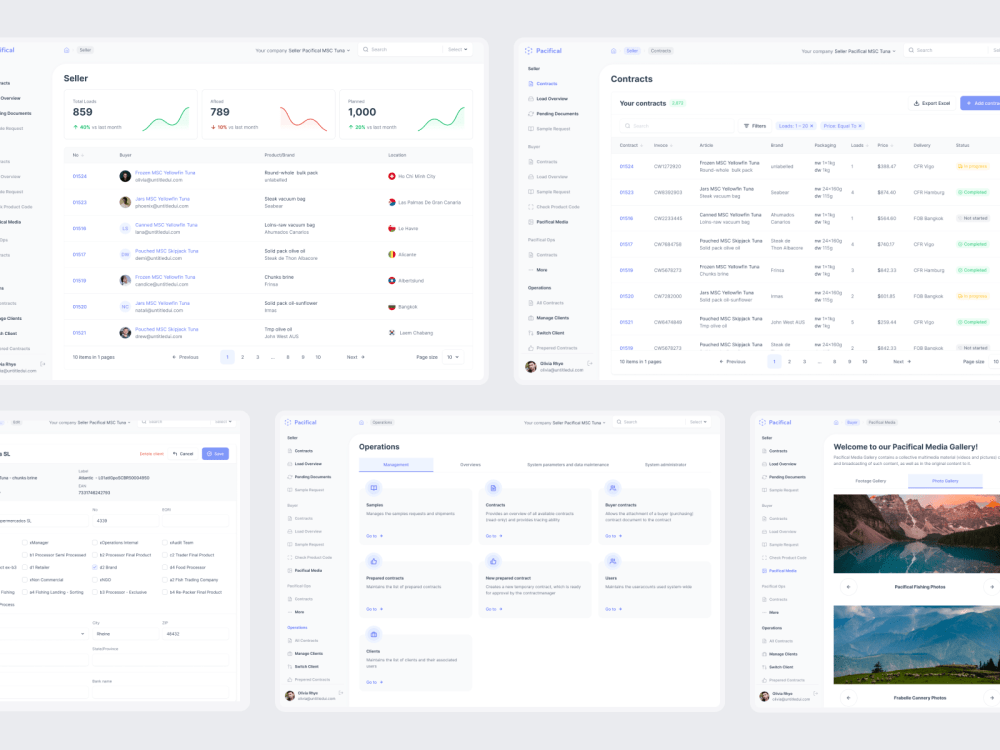Viewport: 1000px width, 750px height.
Task: Click logout icon beside Olivia Rhye in Contracts screen
Action: point(590,364)
